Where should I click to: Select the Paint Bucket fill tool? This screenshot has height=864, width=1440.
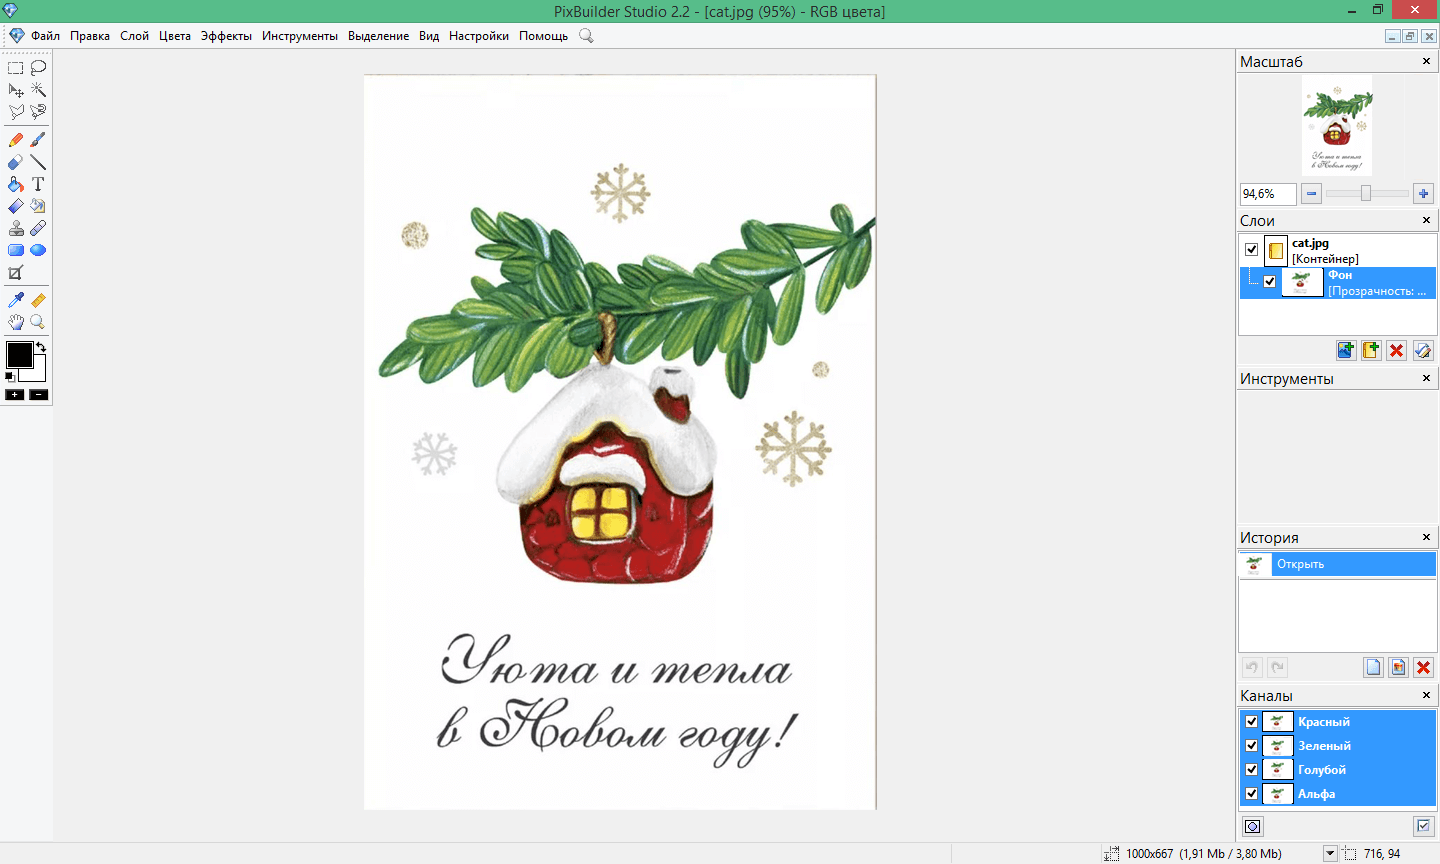16,184
